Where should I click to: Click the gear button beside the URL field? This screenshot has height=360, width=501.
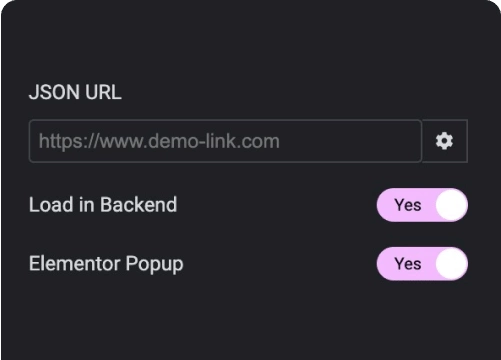tap(445, 141)
